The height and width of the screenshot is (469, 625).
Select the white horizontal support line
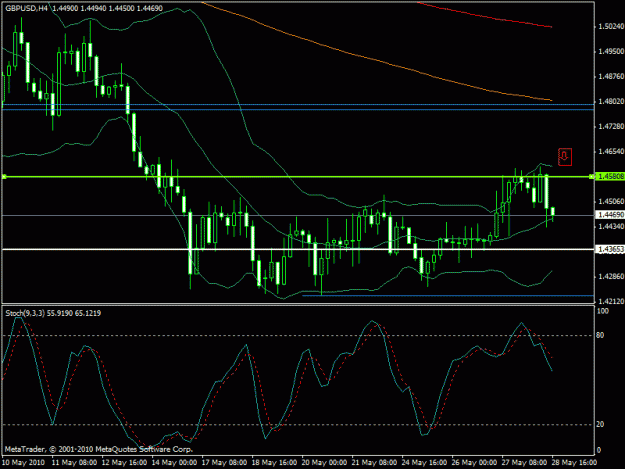click(x=298, y=249)
